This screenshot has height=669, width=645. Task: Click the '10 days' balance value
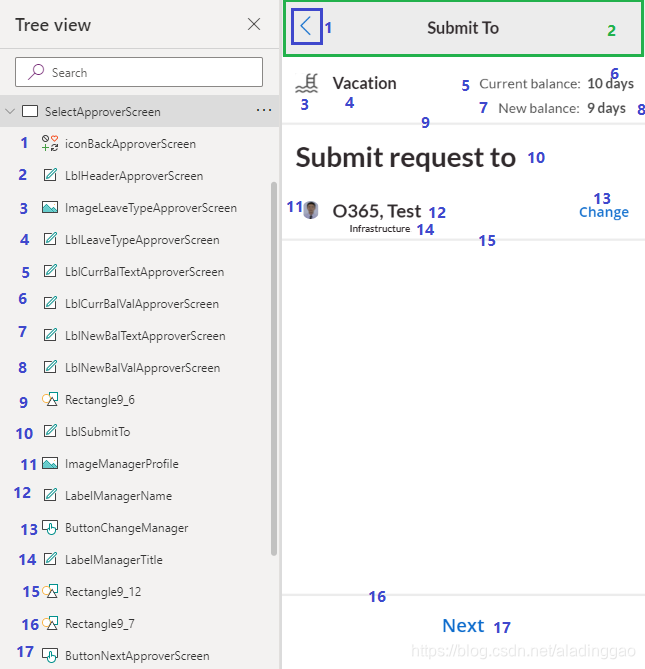coord(610,84)
